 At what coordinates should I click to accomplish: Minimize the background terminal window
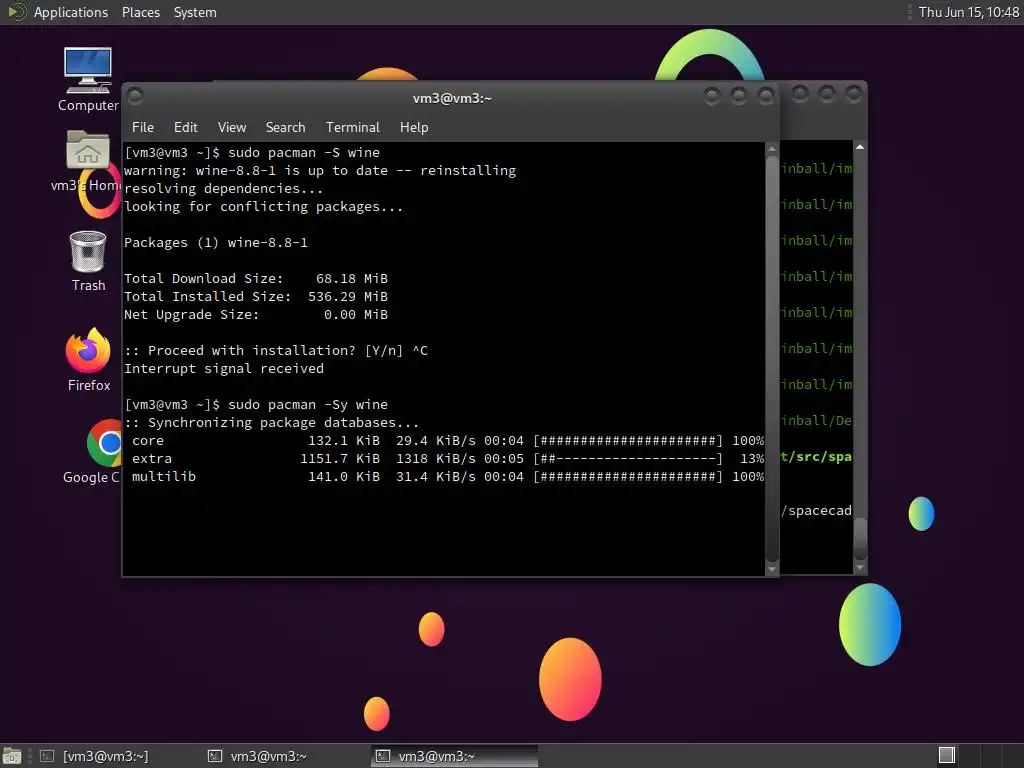pyautogui.click(x=800, y=95)
